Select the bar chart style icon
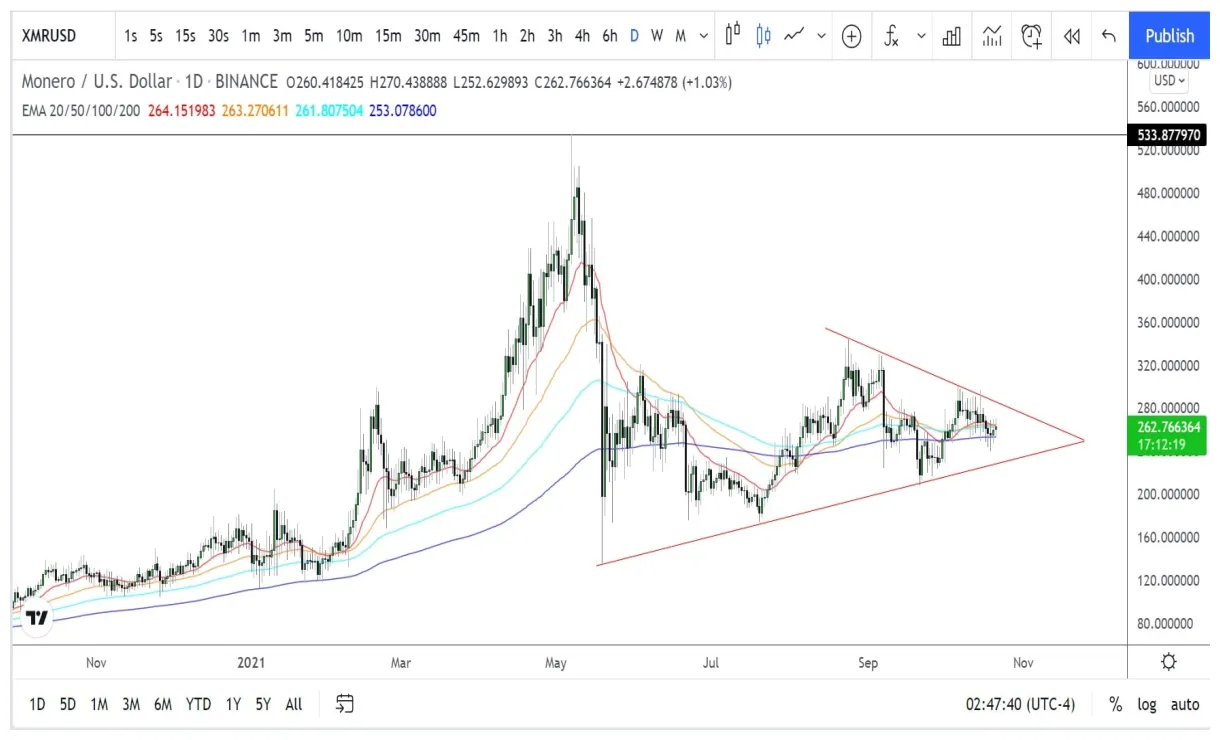The width and height of the screenshot is (1220, 740). 733,35
